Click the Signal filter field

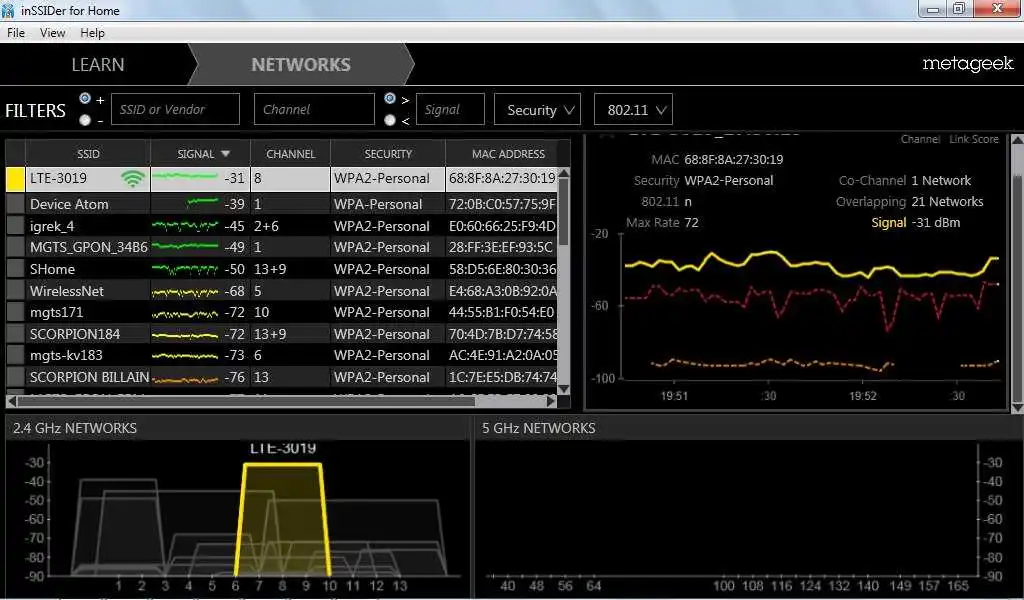coord(450,110)
